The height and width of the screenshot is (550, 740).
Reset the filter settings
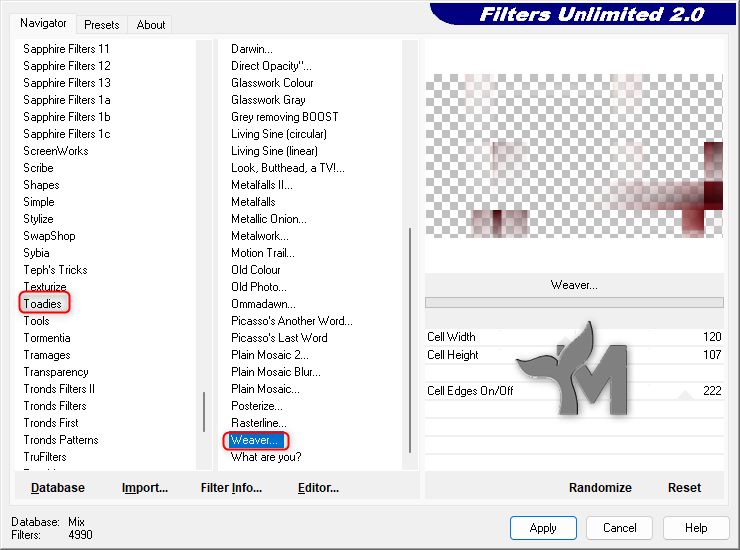click(684, 487)
